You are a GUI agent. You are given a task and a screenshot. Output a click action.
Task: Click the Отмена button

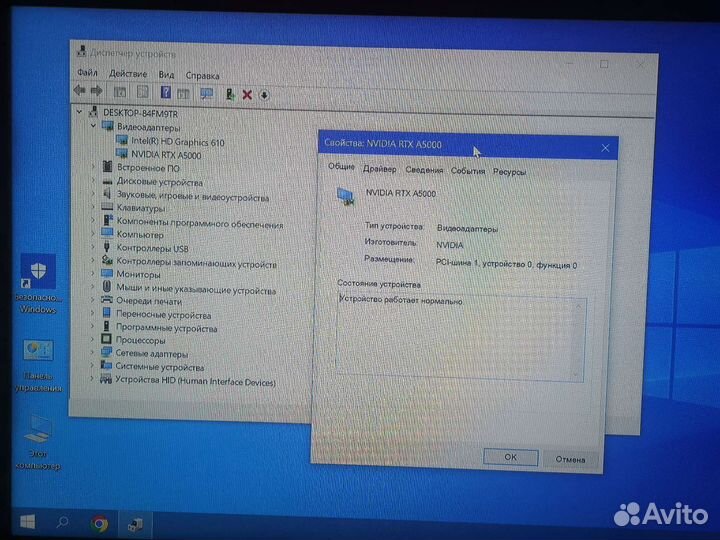point(570,459)
